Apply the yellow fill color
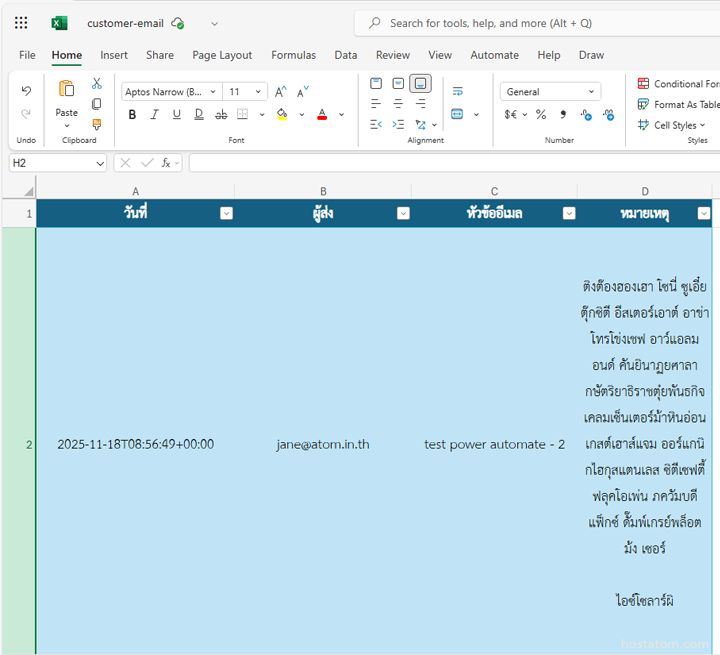The width and height of the screenshot is (720, 655). click(282, 115)
